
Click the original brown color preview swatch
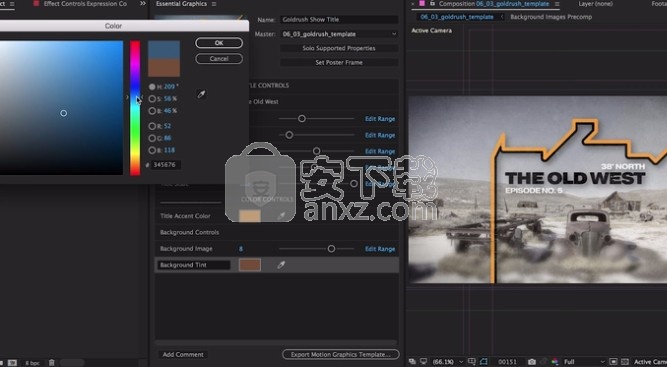click(x=164, y=68)
